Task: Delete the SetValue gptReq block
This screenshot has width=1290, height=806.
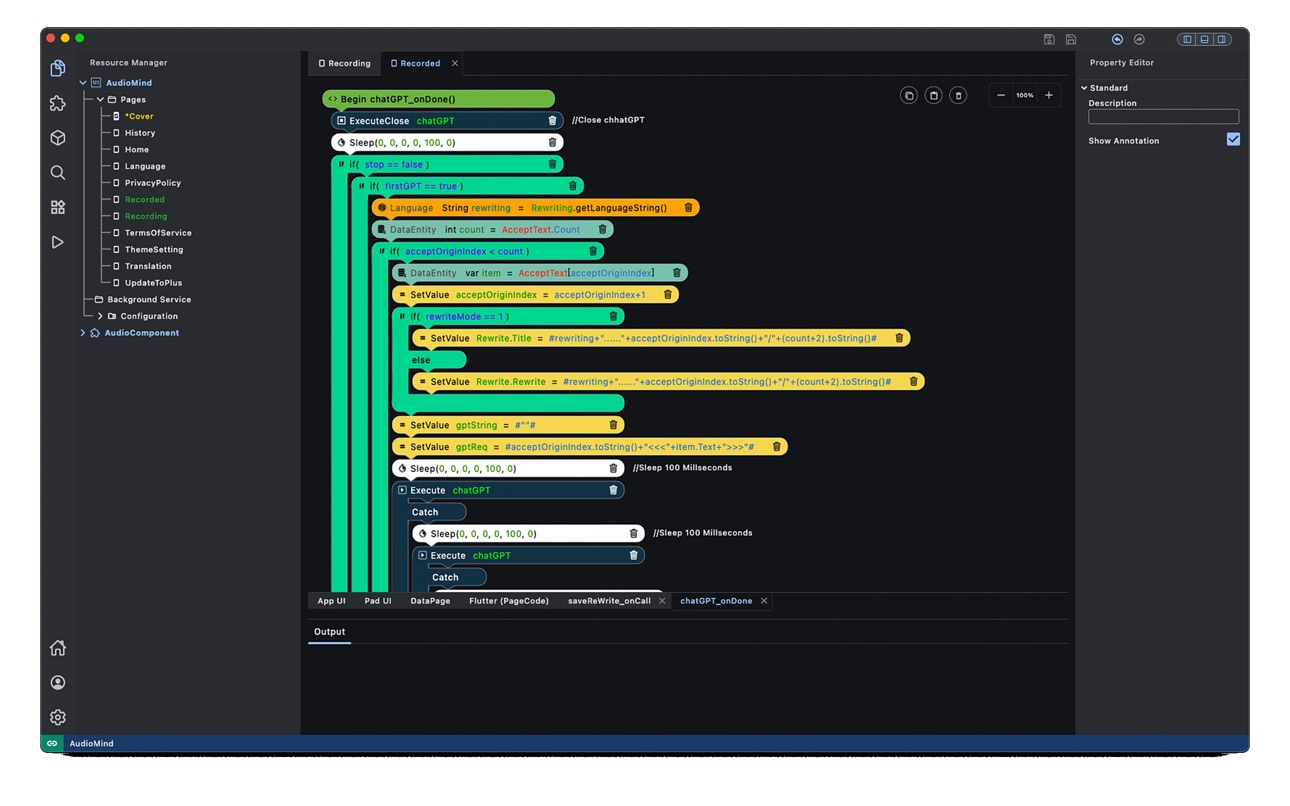Action: (x=776, y=447)
